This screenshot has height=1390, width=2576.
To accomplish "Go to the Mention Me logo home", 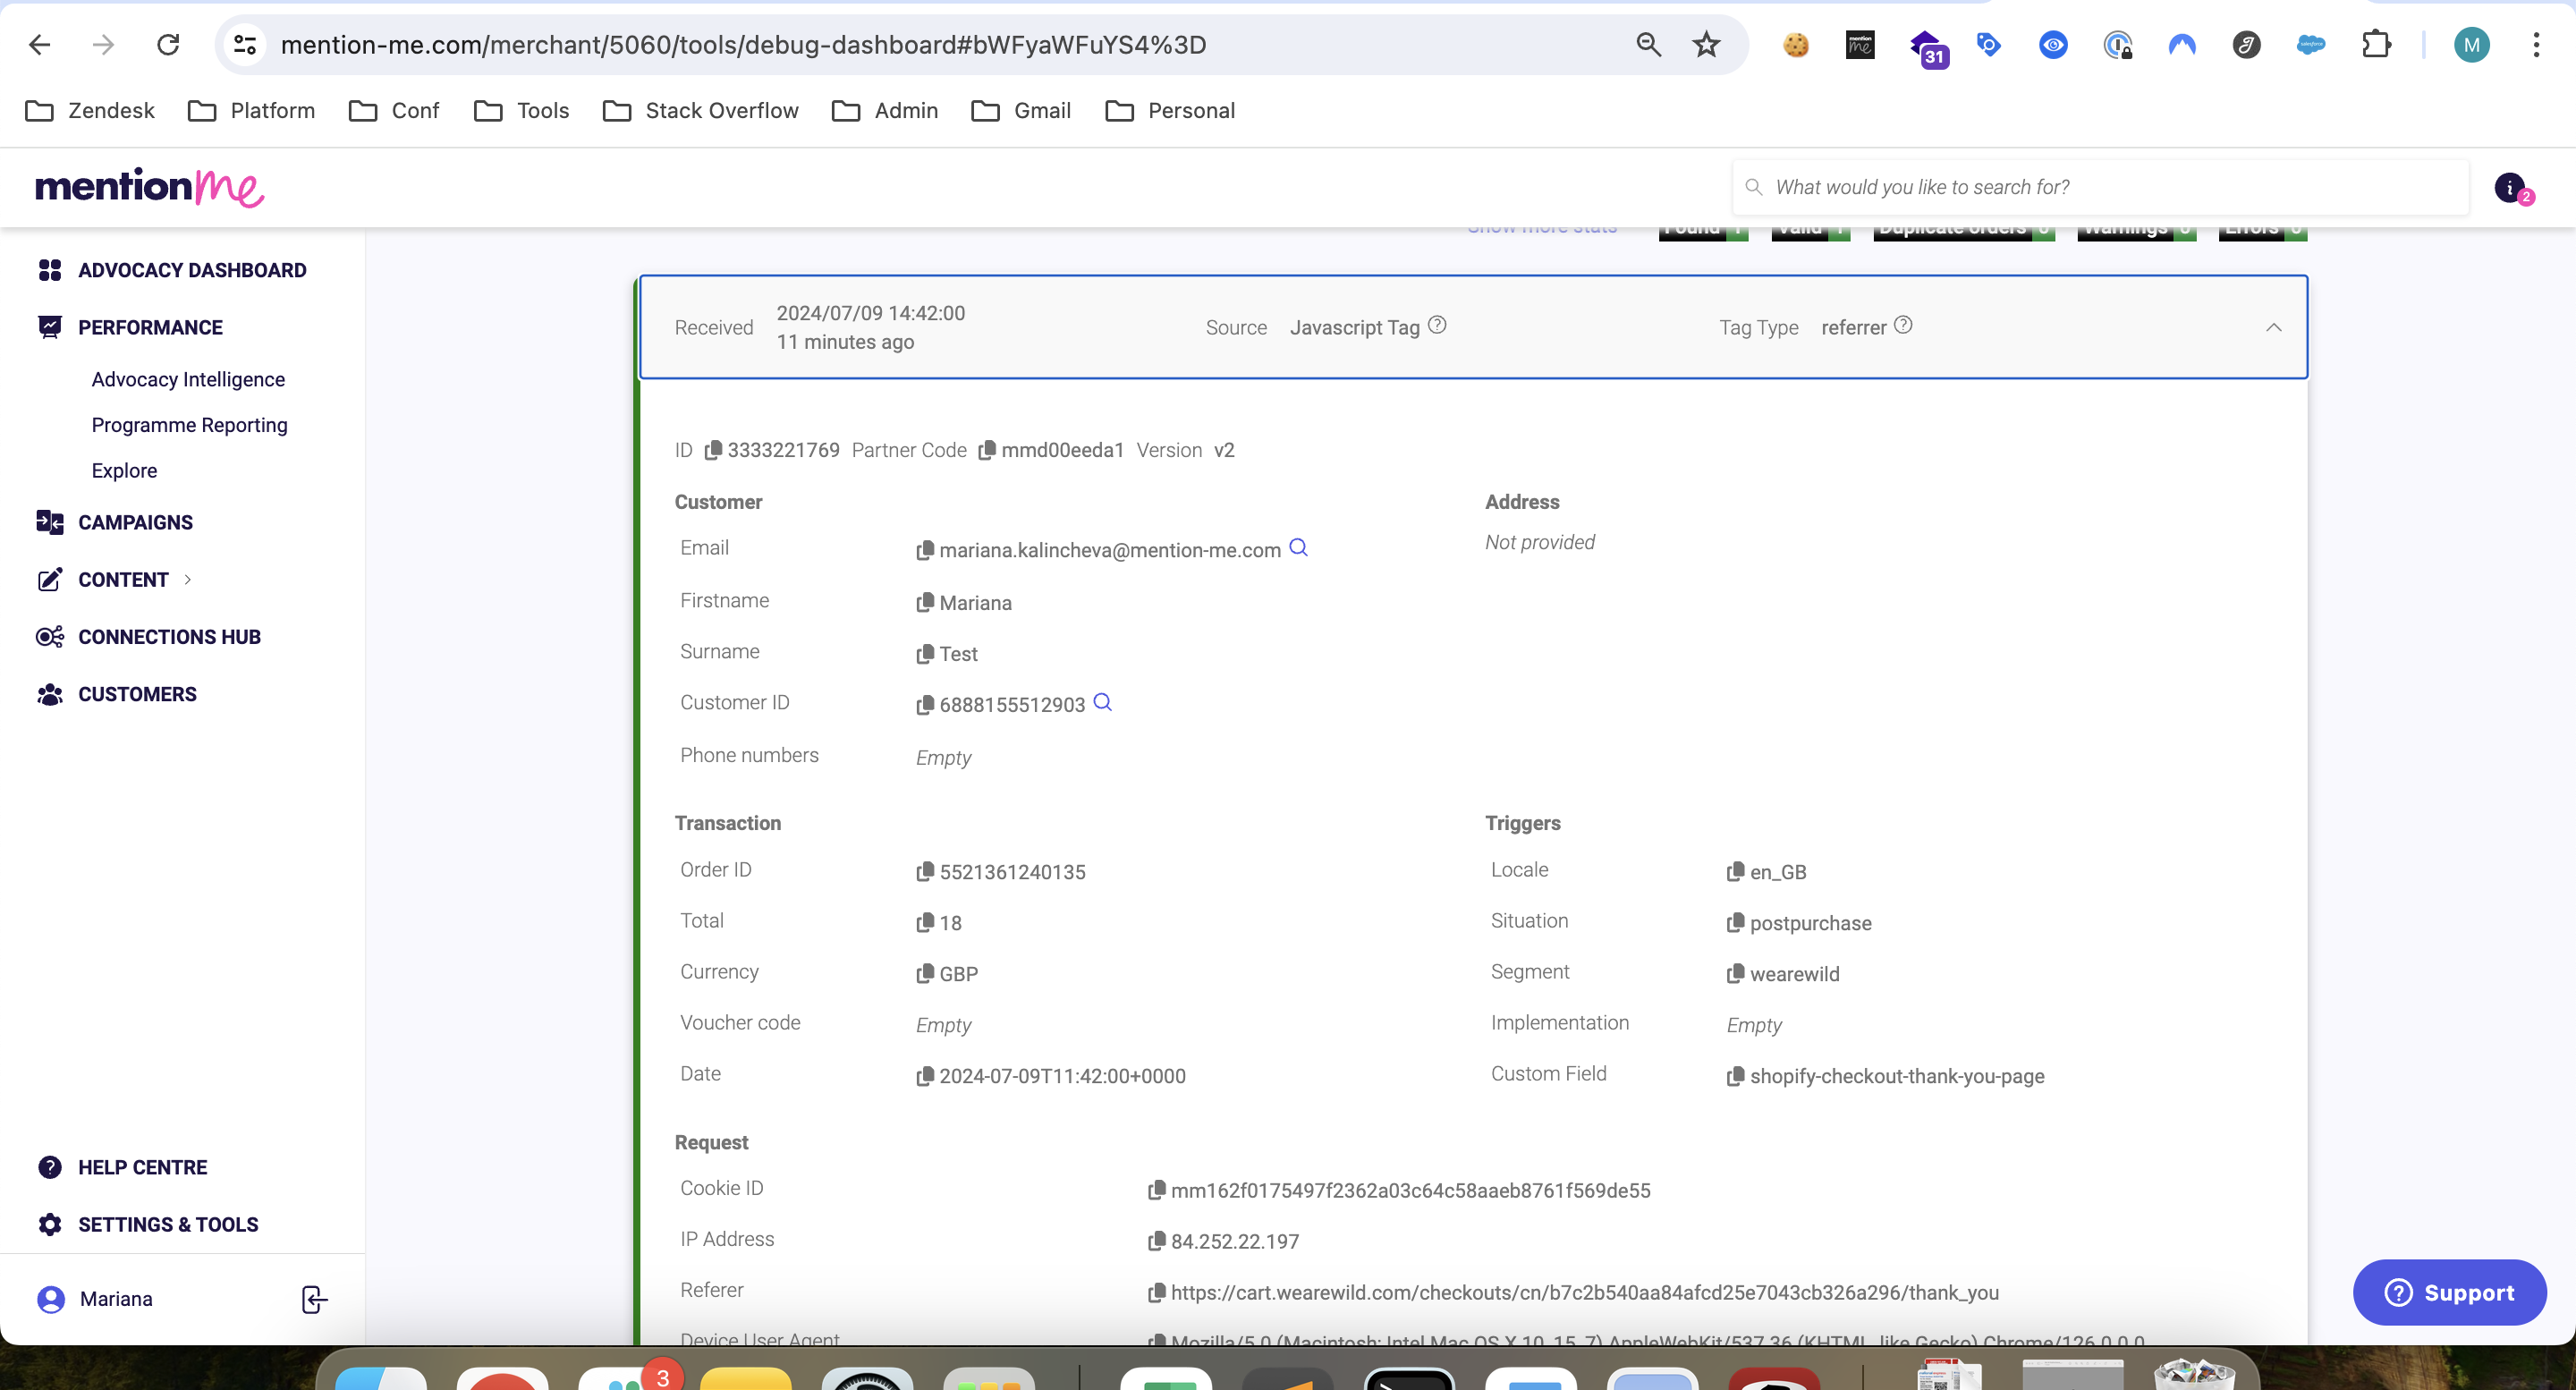I will click(150, 187).
